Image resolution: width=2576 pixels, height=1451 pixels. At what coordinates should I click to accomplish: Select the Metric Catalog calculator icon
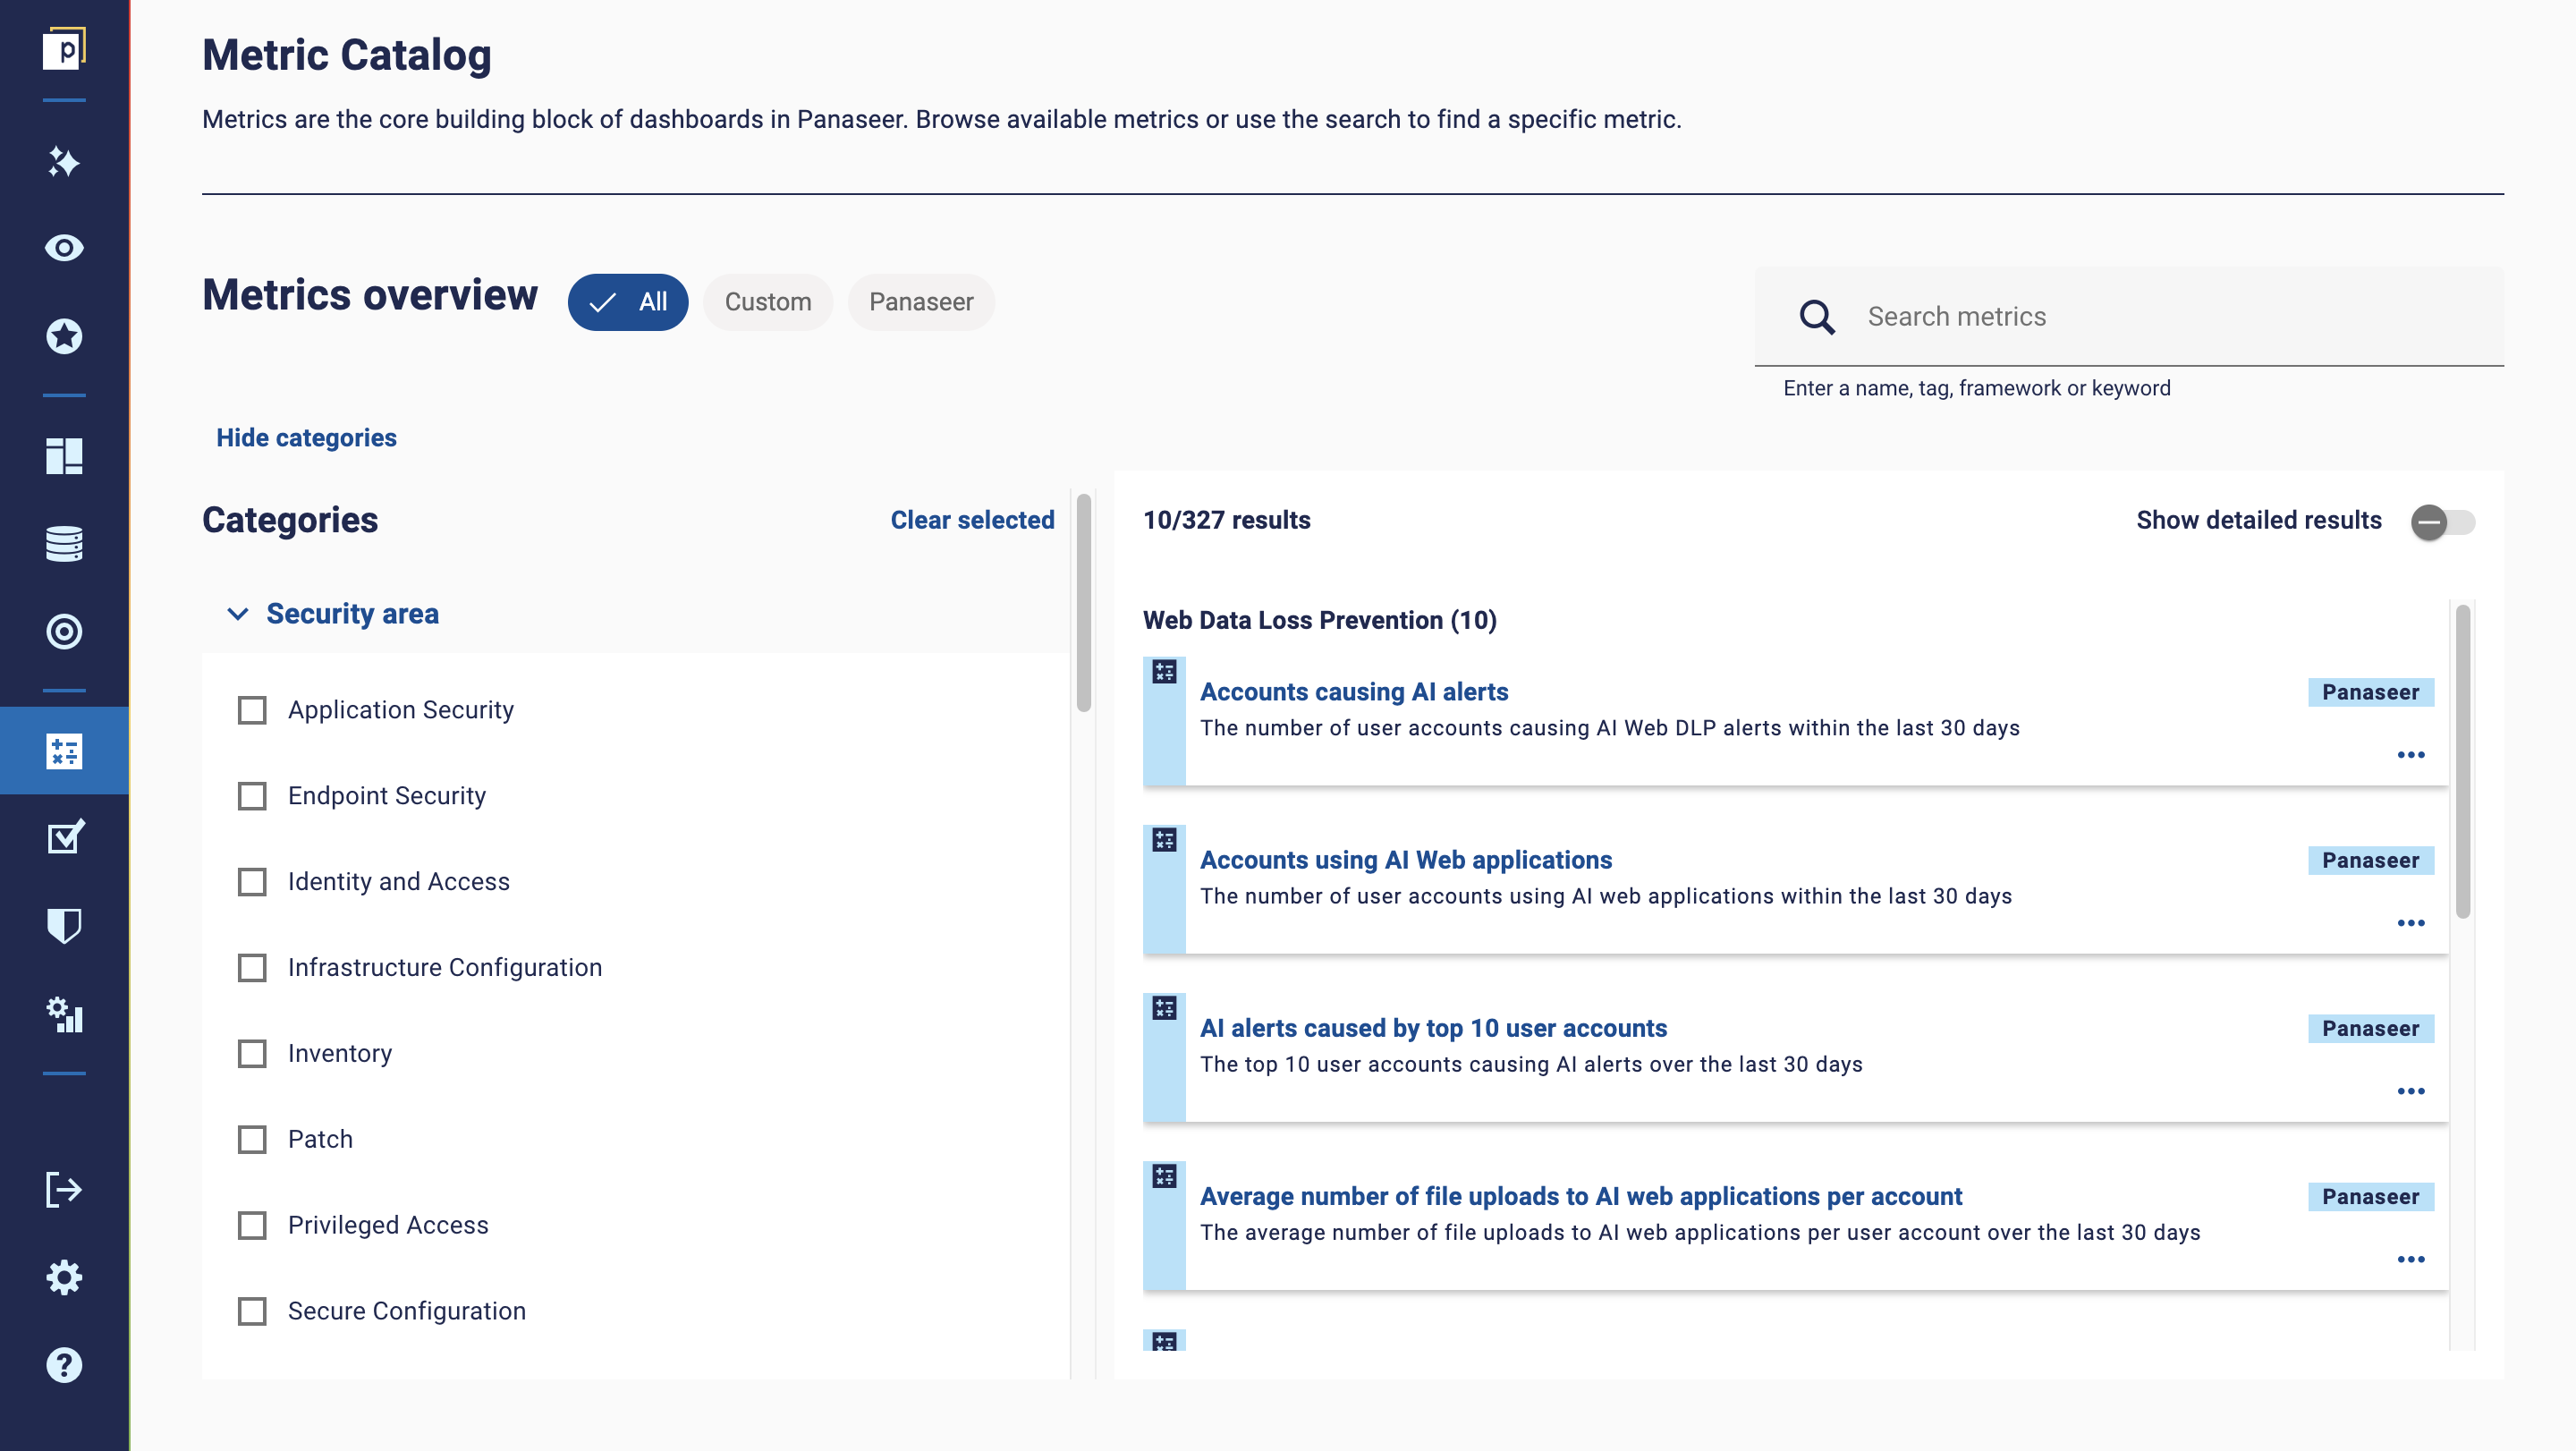tap(64, 751)
